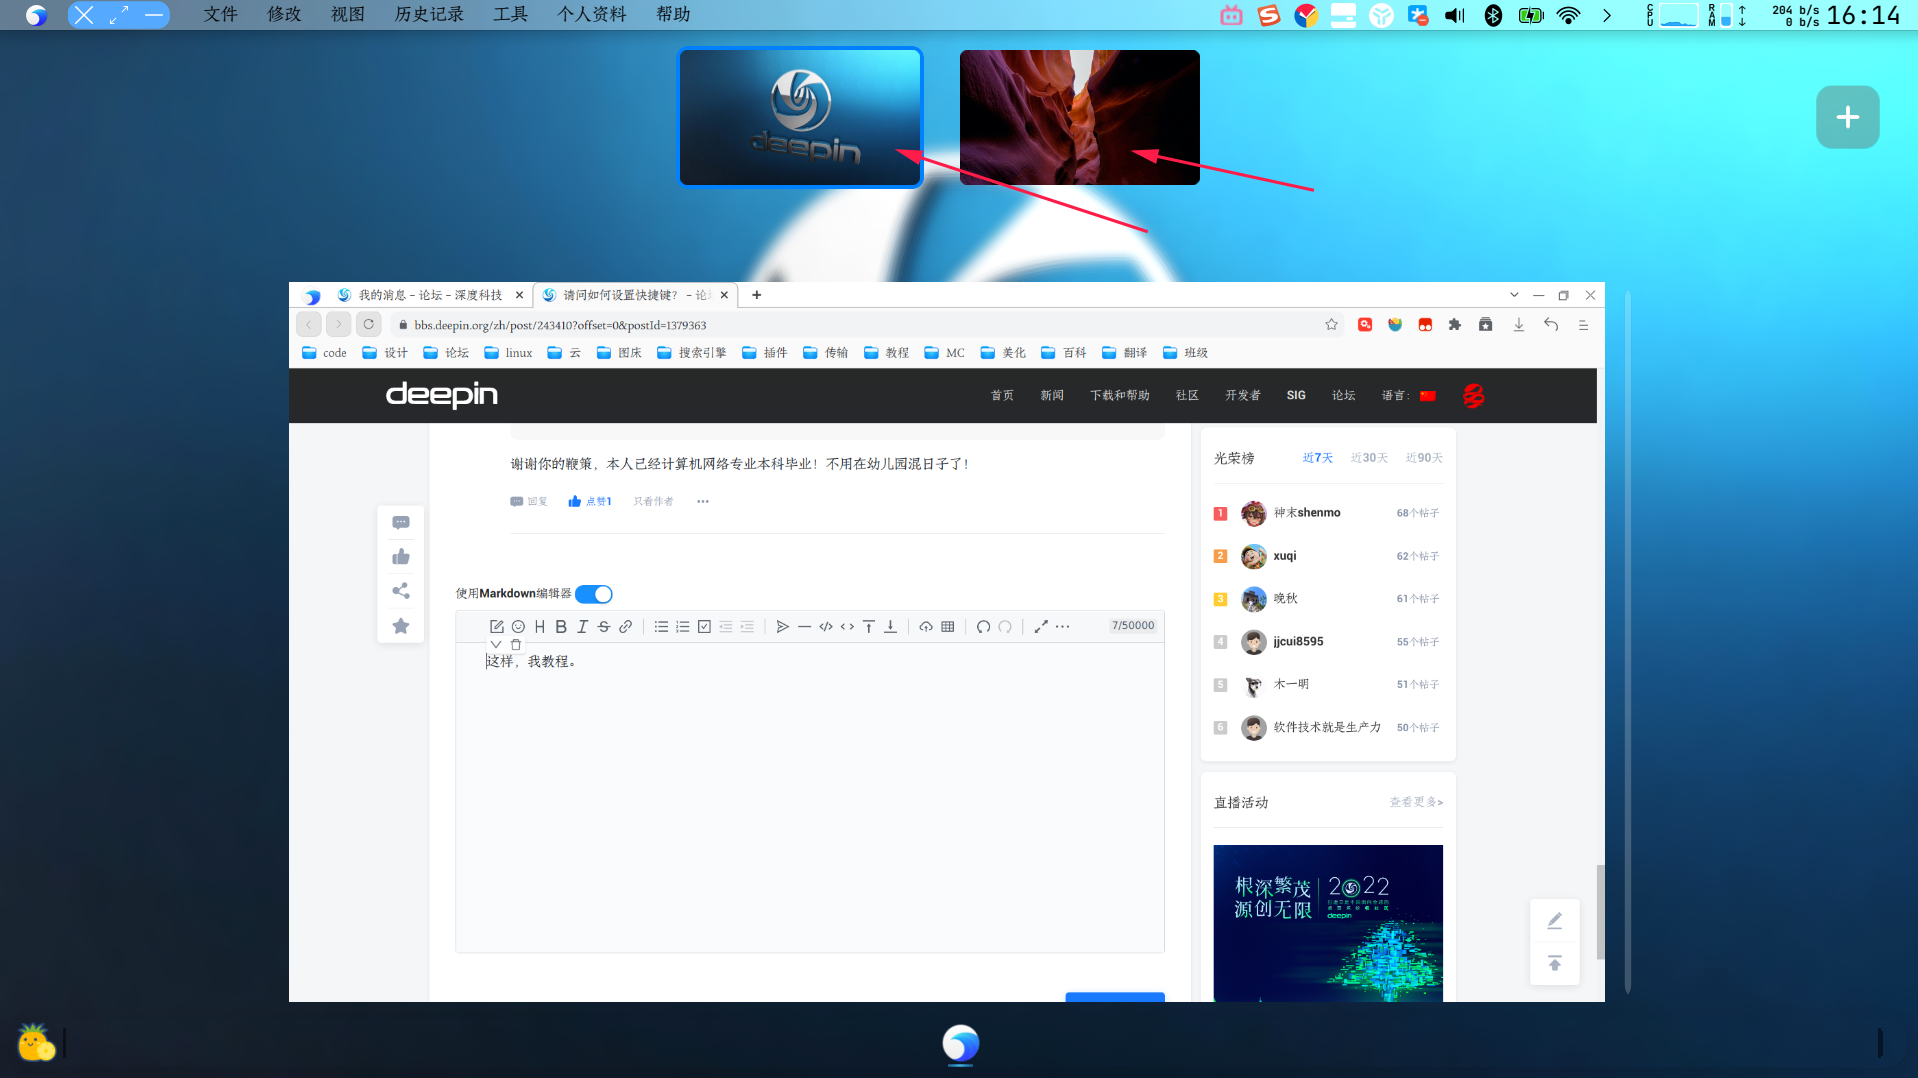Open a new browser tab
This screenshot has height=1078, width=1918.
click(757, 295)
